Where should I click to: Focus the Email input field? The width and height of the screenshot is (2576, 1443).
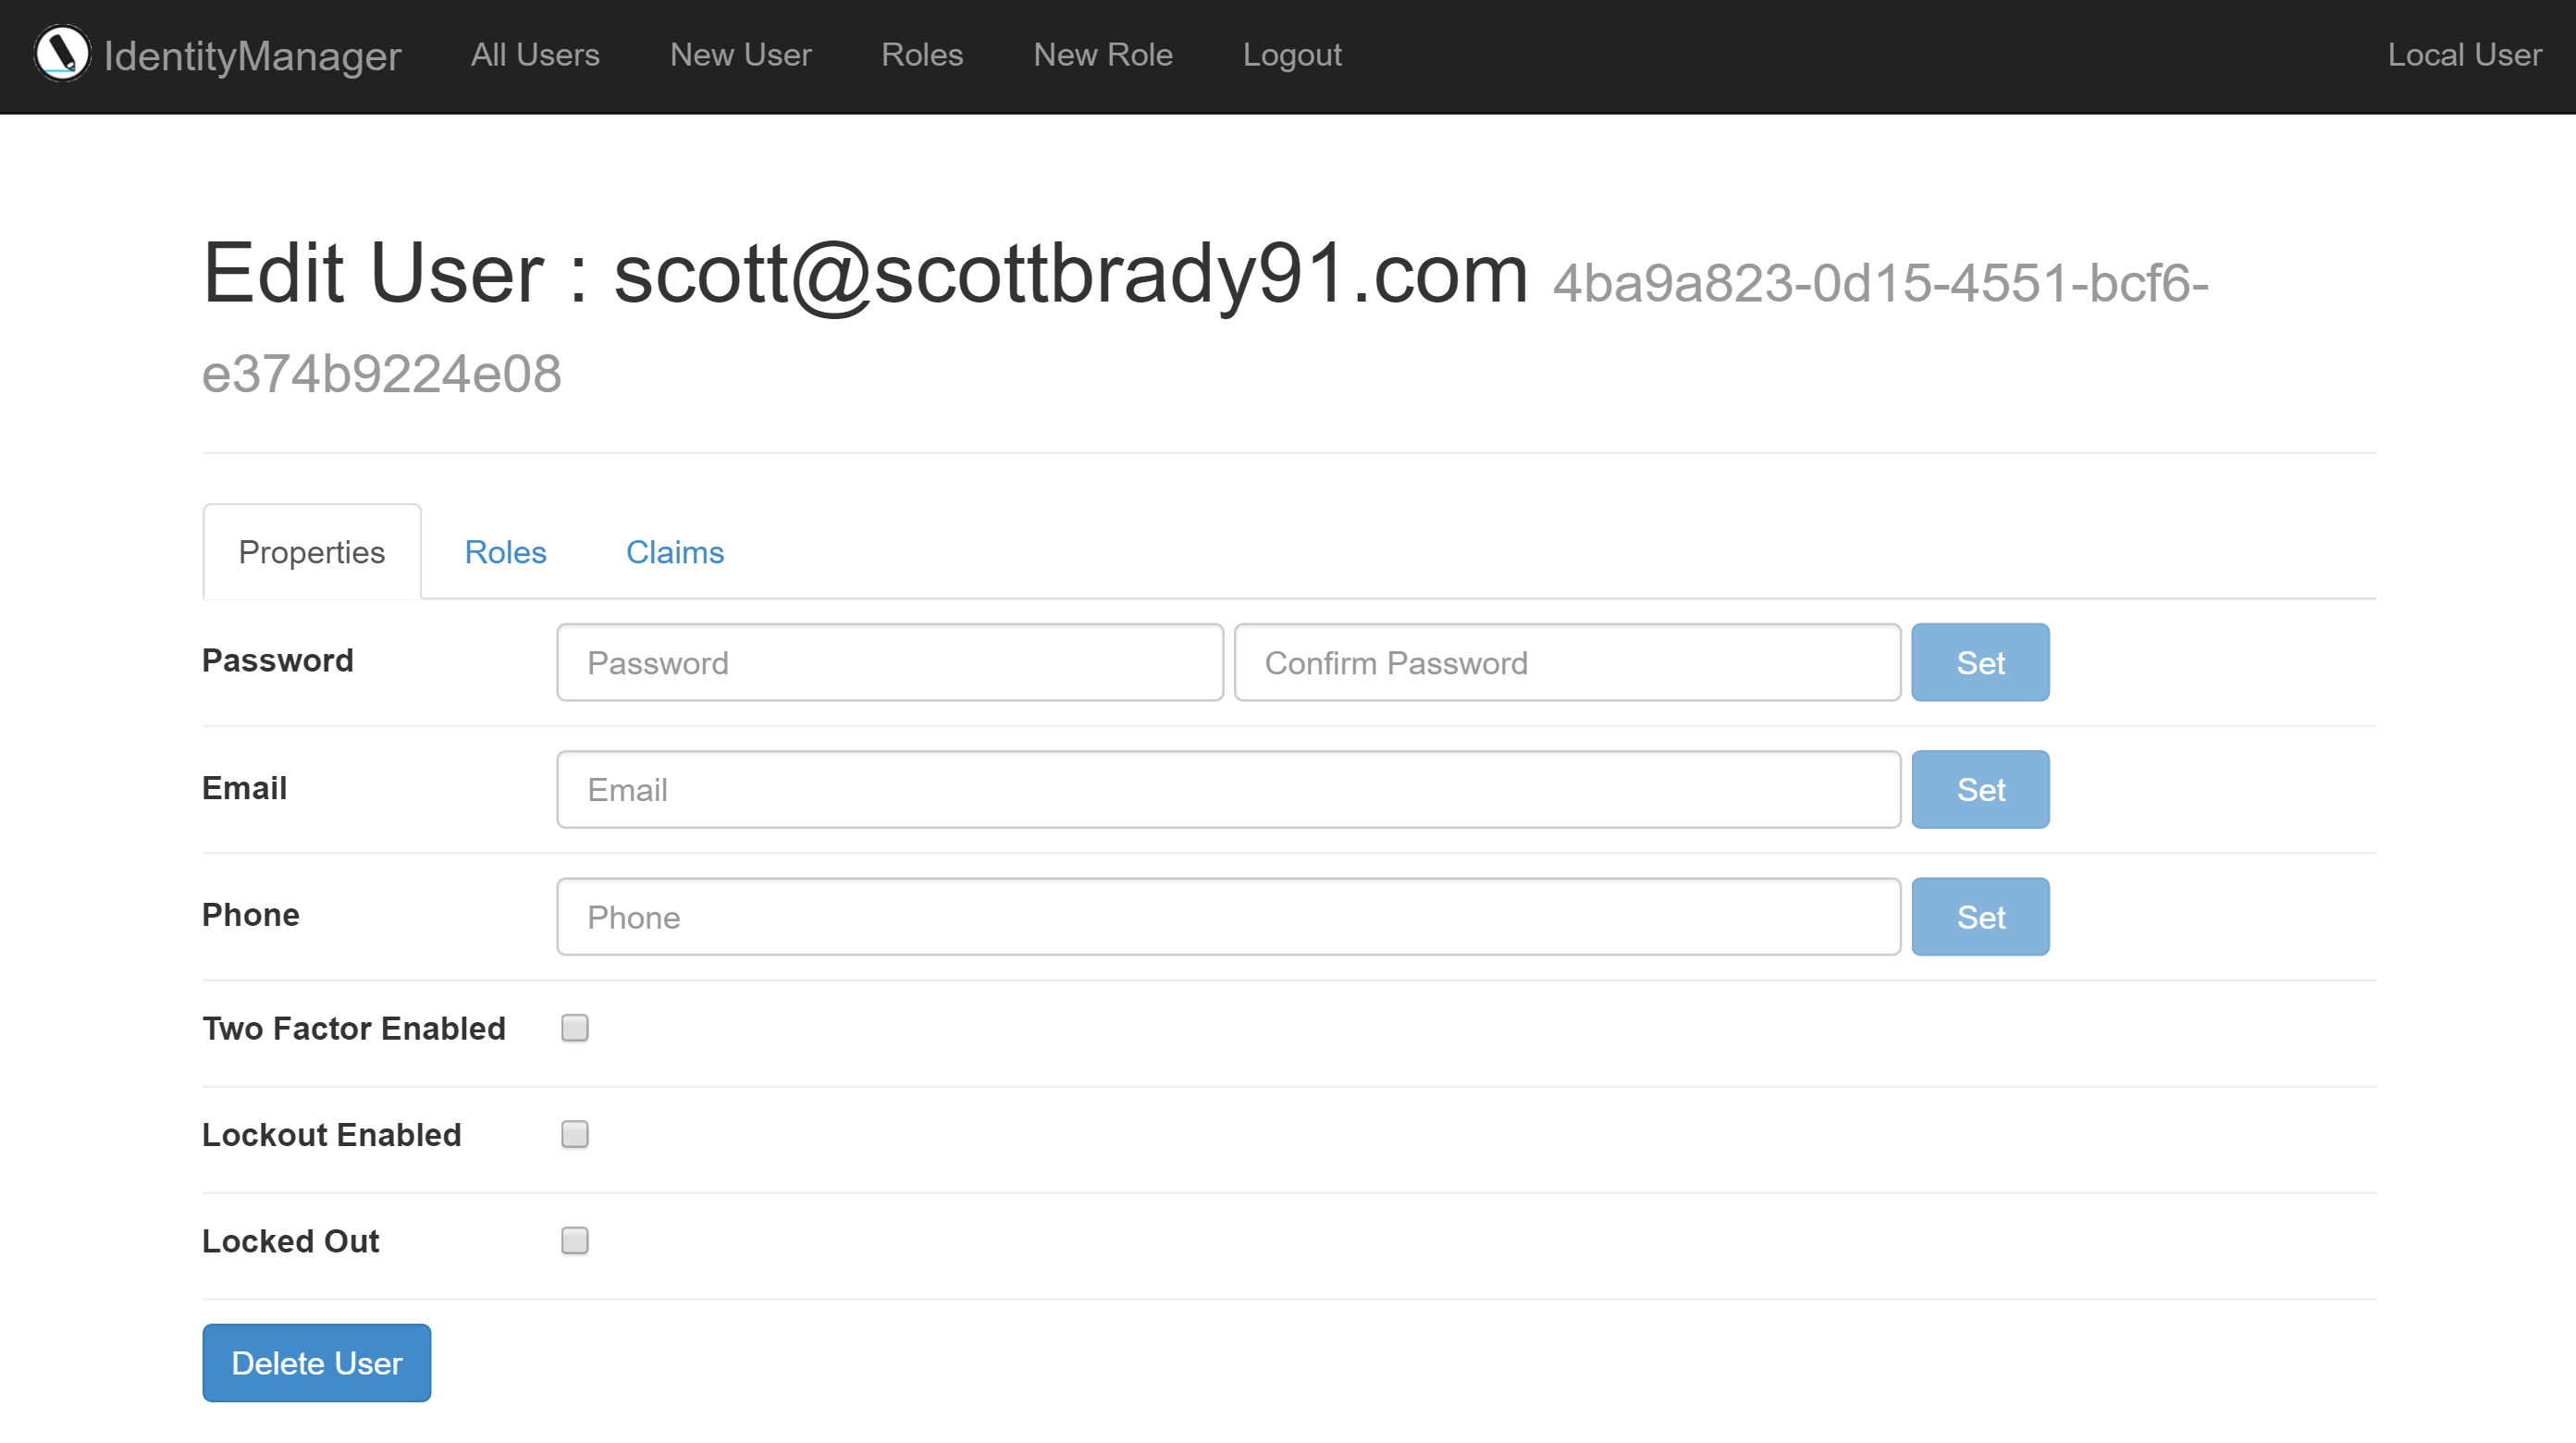click(x=1228, y=789)
